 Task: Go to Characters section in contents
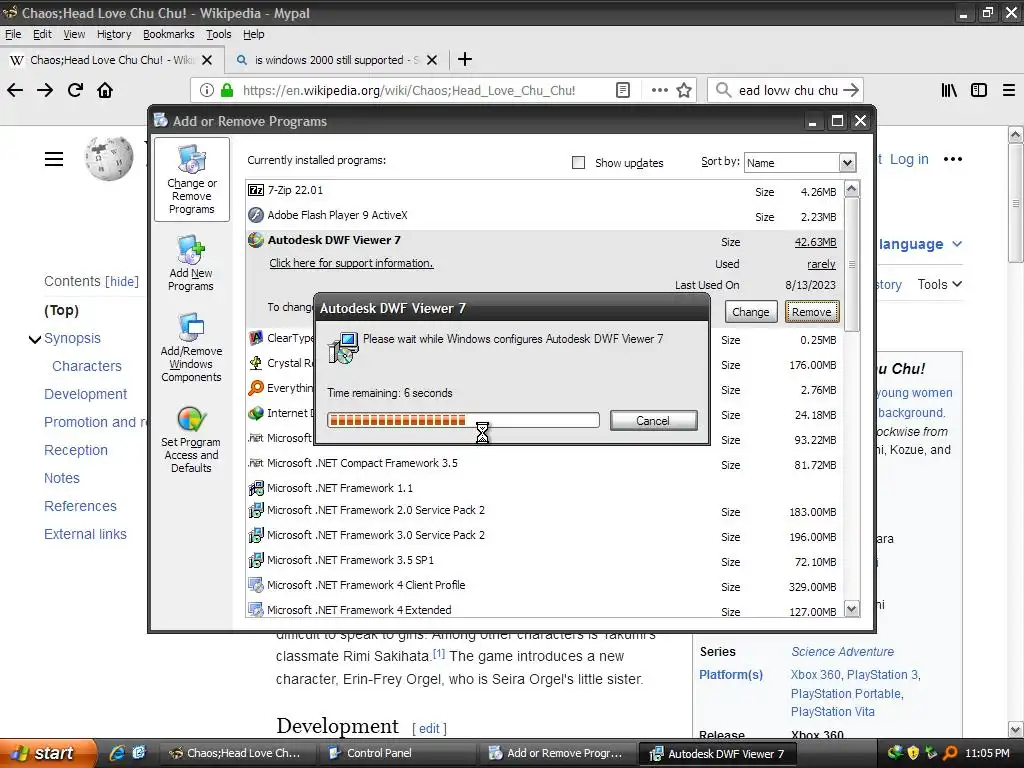point(87,366)
